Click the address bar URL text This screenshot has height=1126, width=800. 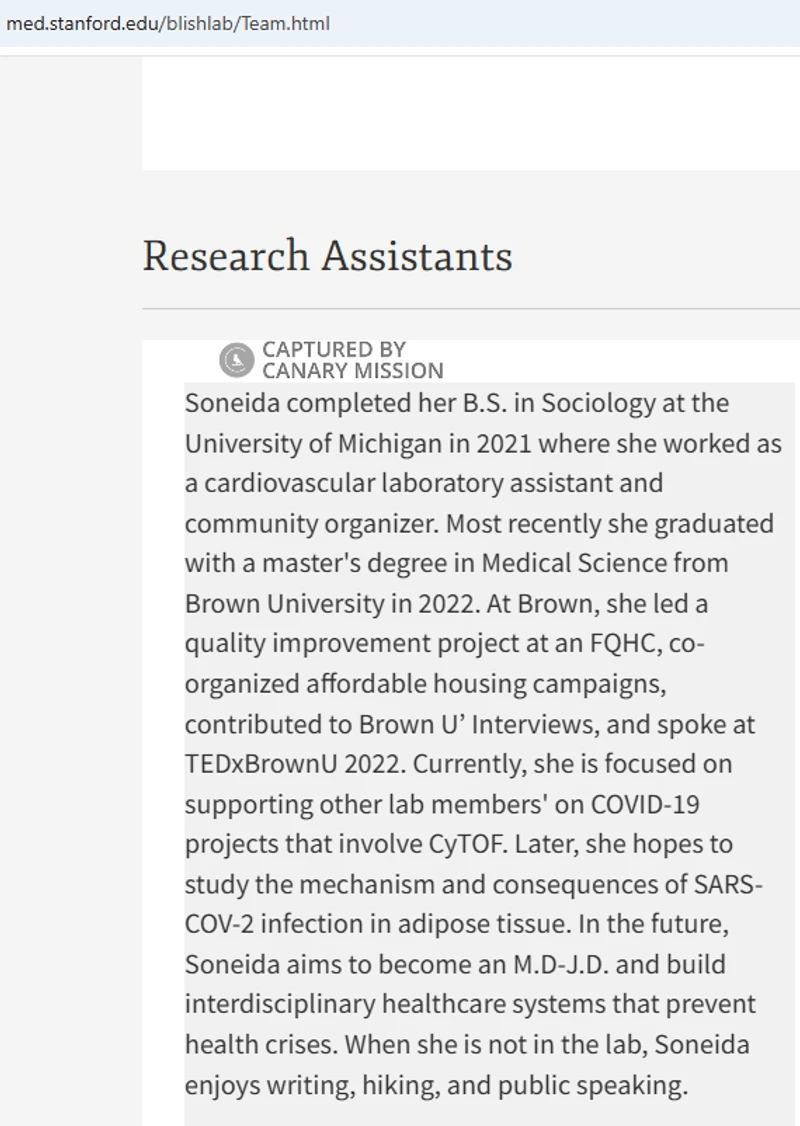[x=168, y=24]
